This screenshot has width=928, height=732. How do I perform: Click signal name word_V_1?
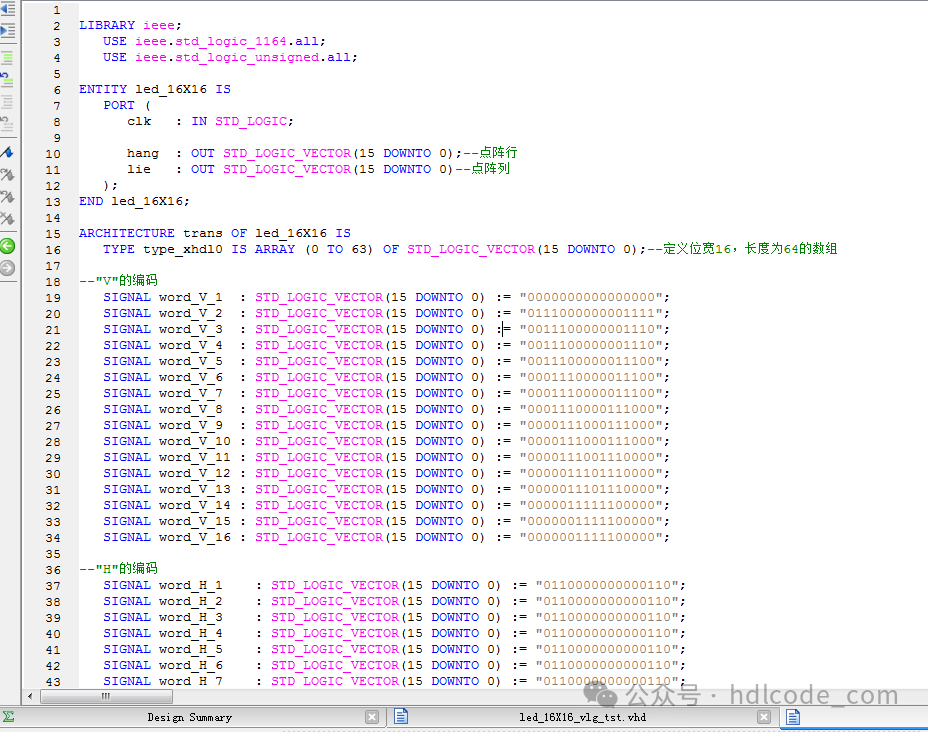point(191,297)
